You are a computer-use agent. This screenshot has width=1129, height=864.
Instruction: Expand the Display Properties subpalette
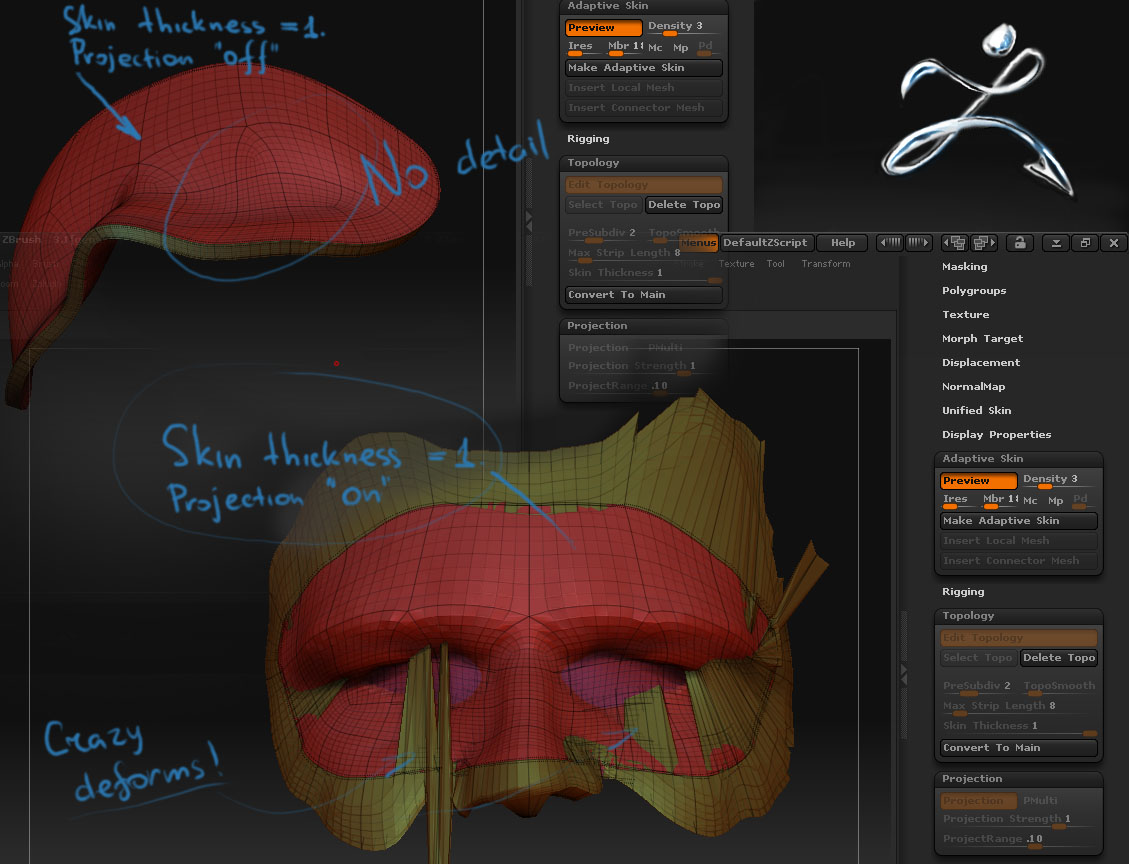[x=996, y=434]
